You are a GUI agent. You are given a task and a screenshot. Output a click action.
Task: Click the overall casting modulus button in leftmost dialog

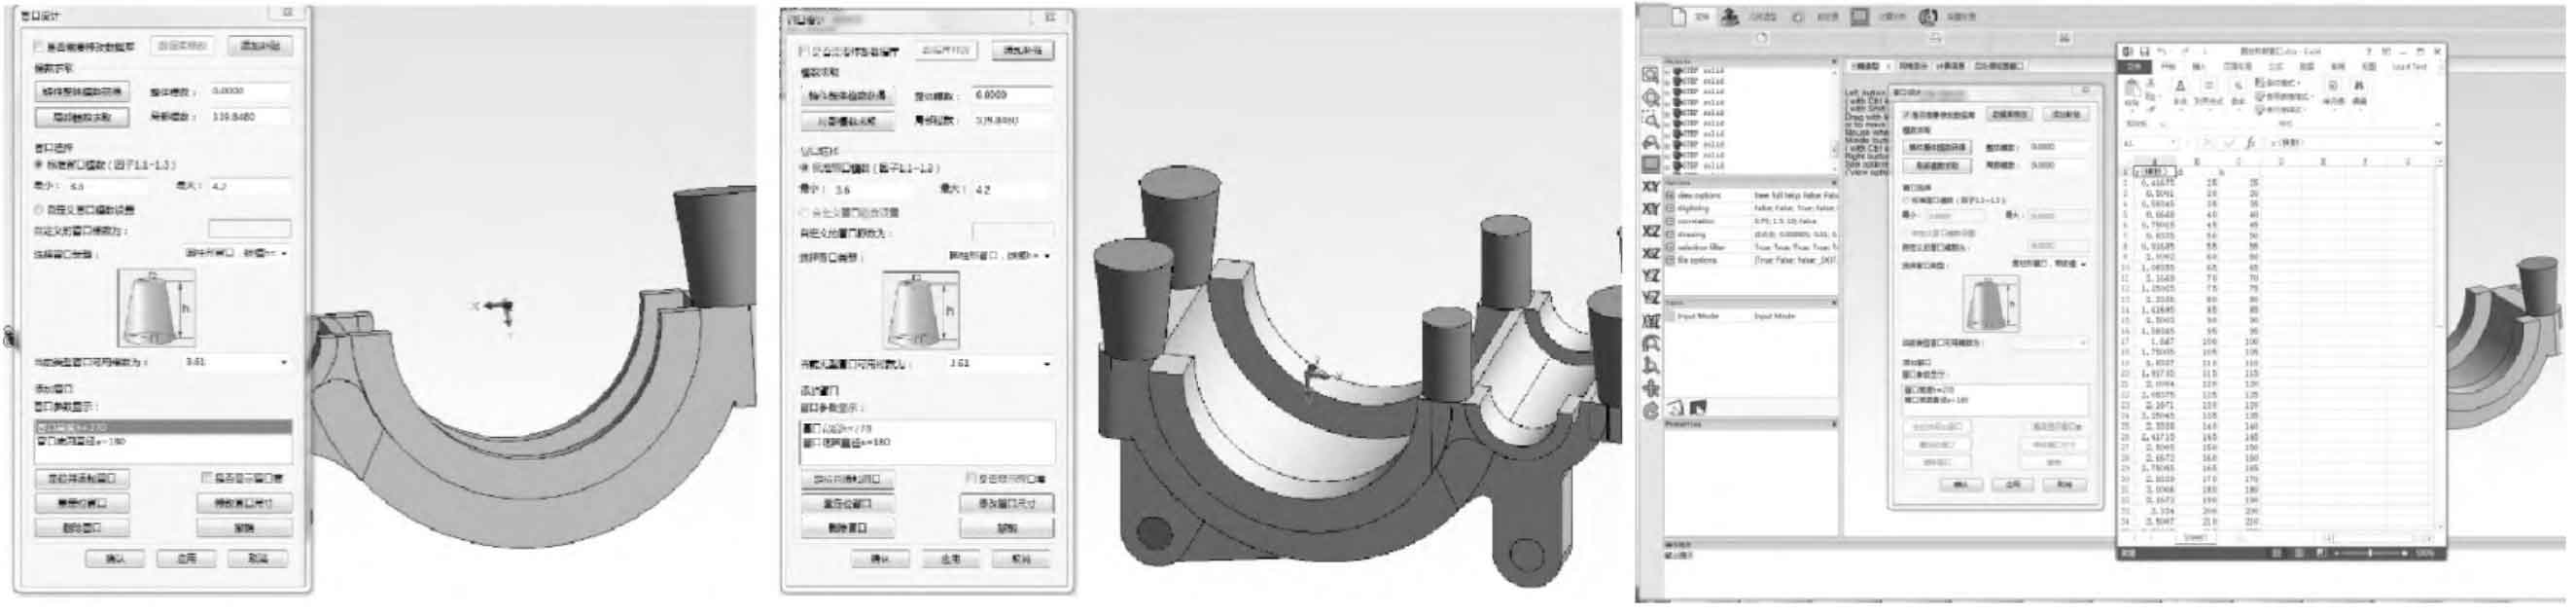tap(82, 92)
